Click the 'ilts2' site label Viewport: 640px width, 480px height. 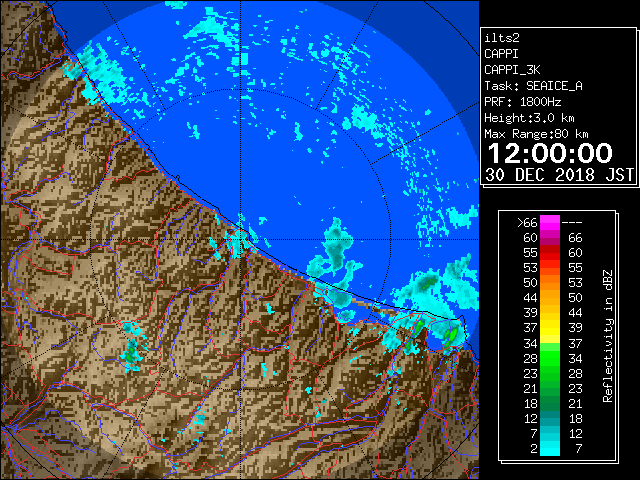(502, 38)
